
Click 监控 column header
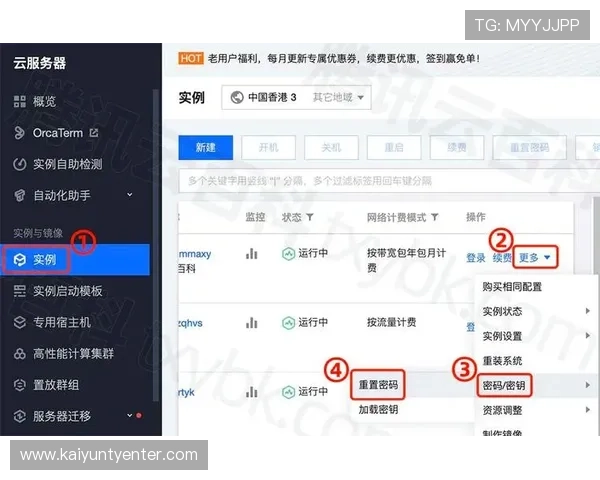click(255, 217)
